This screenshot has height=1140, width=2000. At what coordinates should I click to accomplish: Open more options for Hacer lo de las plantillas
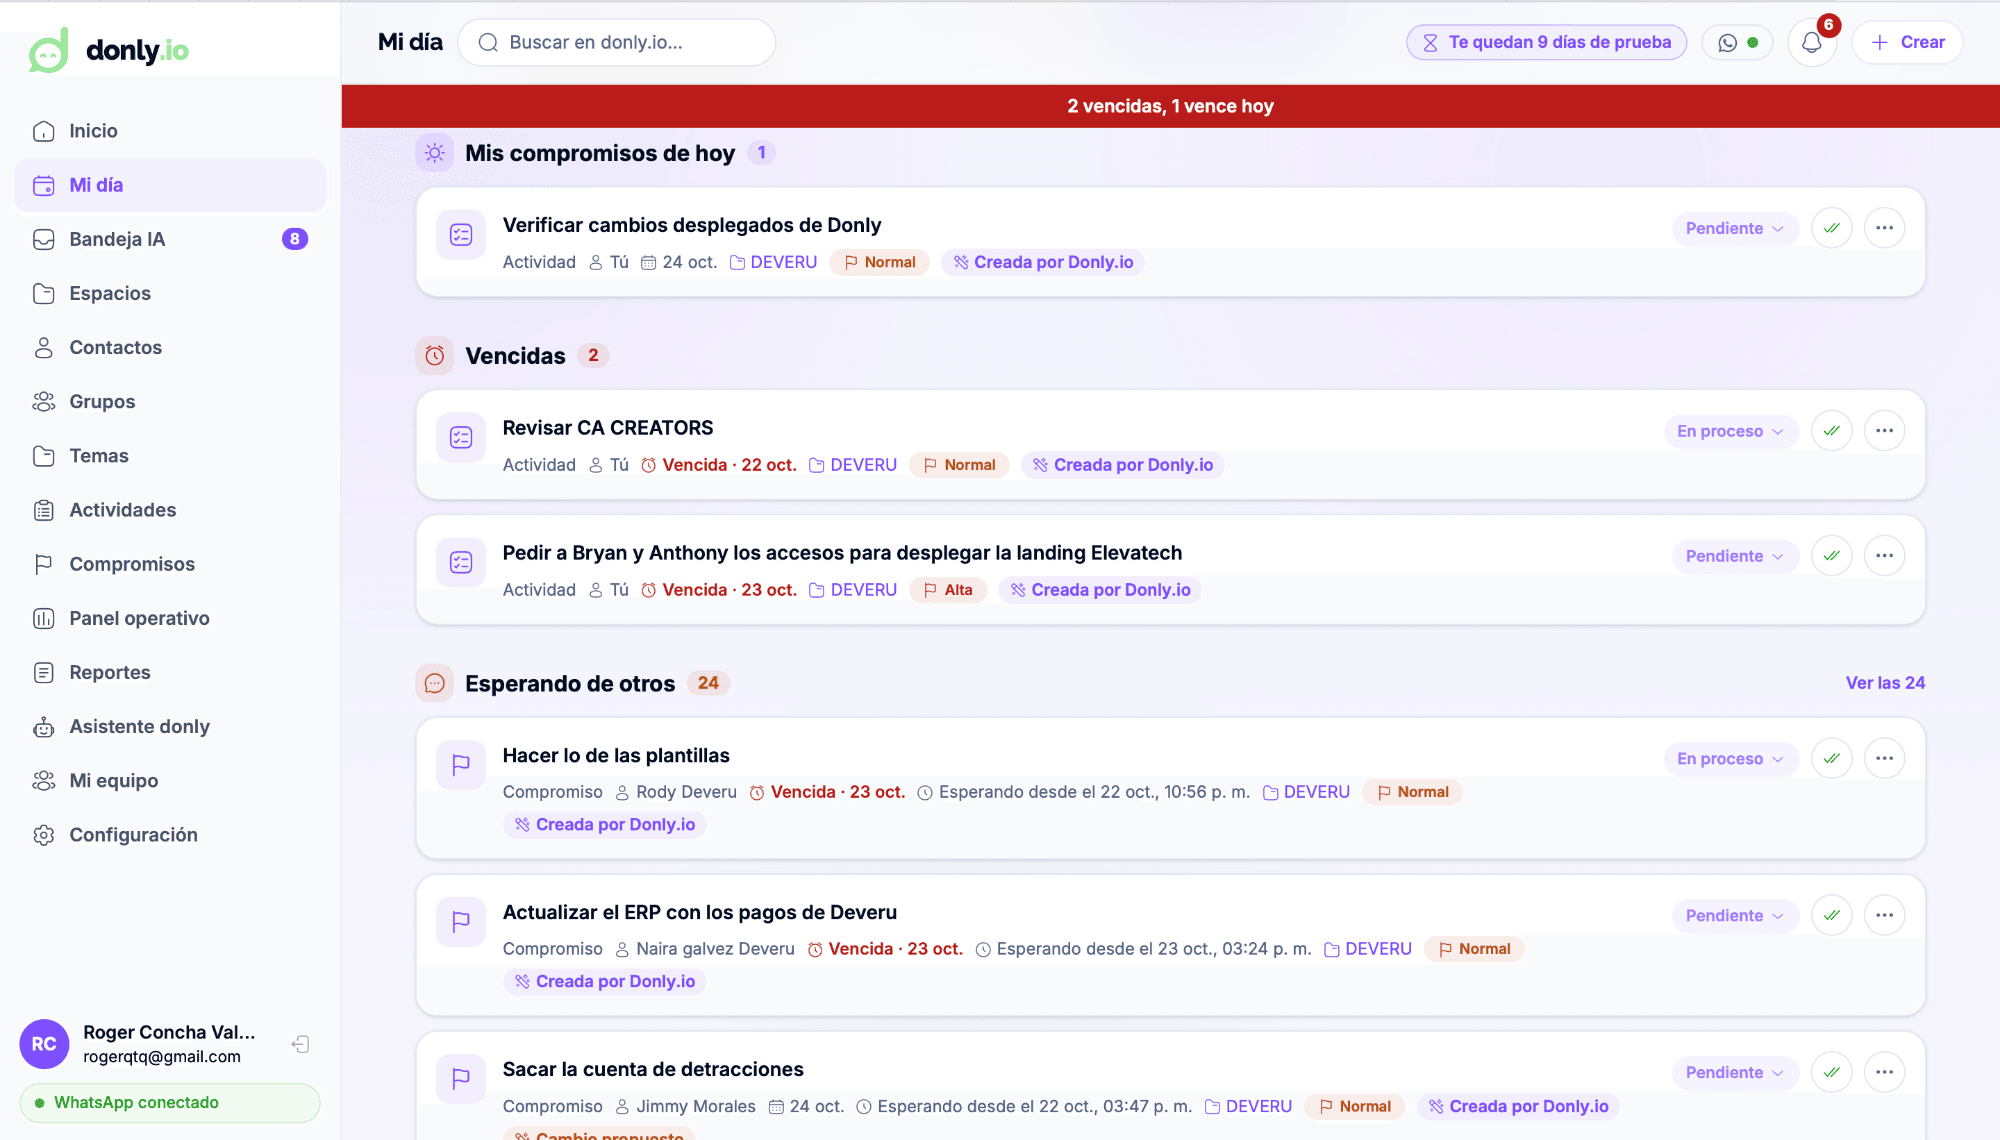1885,758
